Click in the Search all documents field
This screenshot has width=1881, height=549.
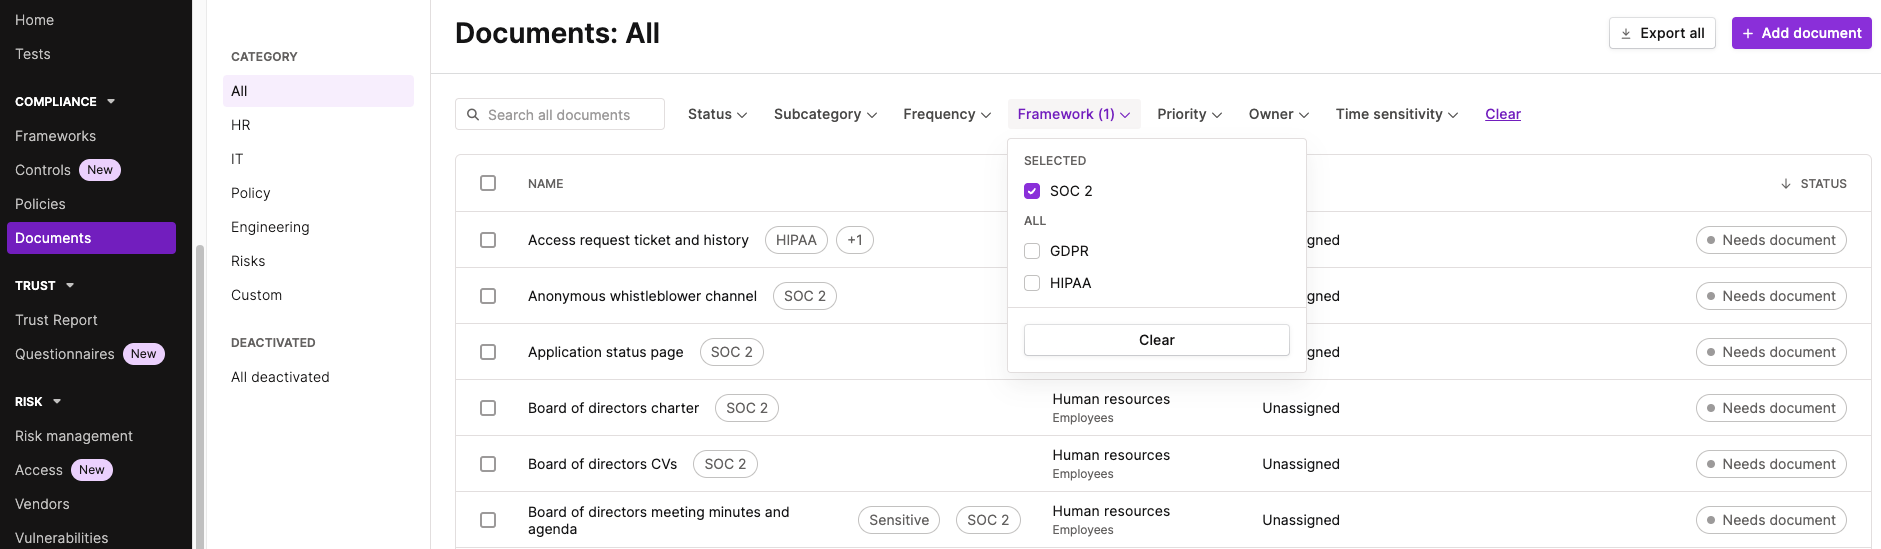pyautogui.click(x=560, y=114)
